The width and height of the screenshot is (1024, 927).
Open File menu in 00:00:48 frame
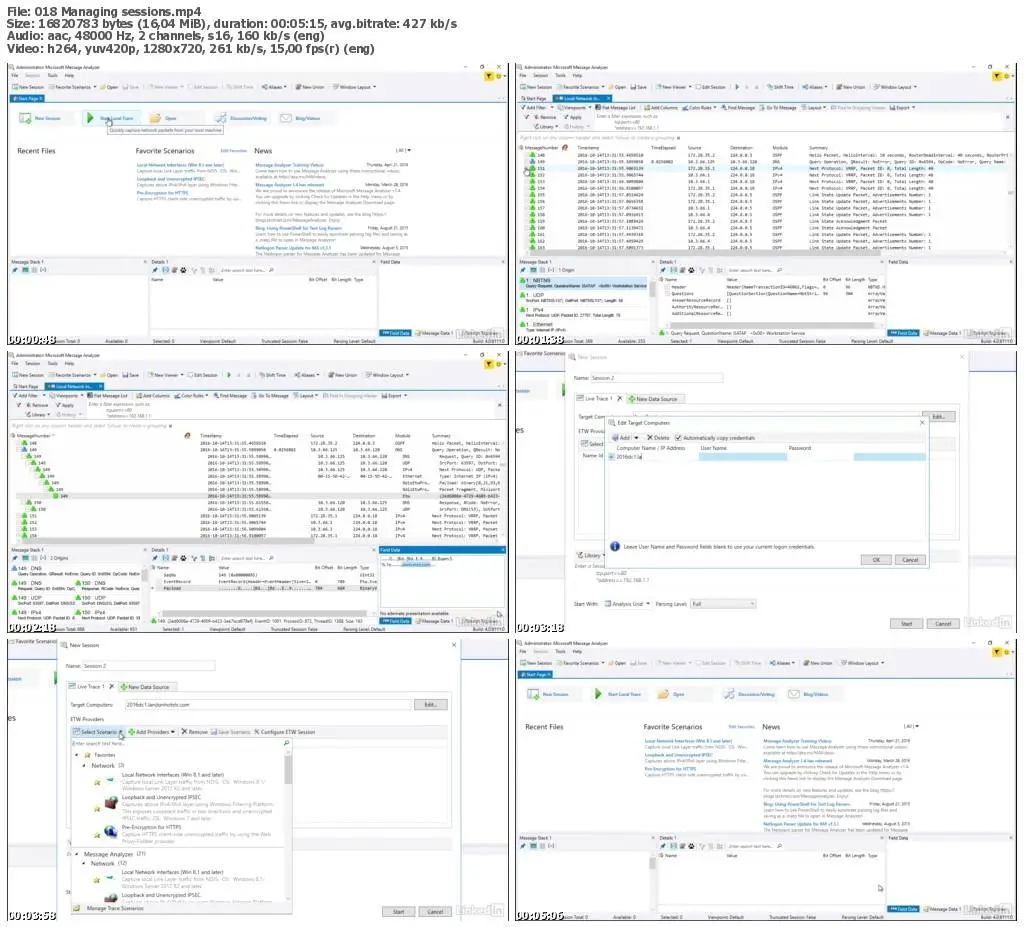[x=15, y=76]
